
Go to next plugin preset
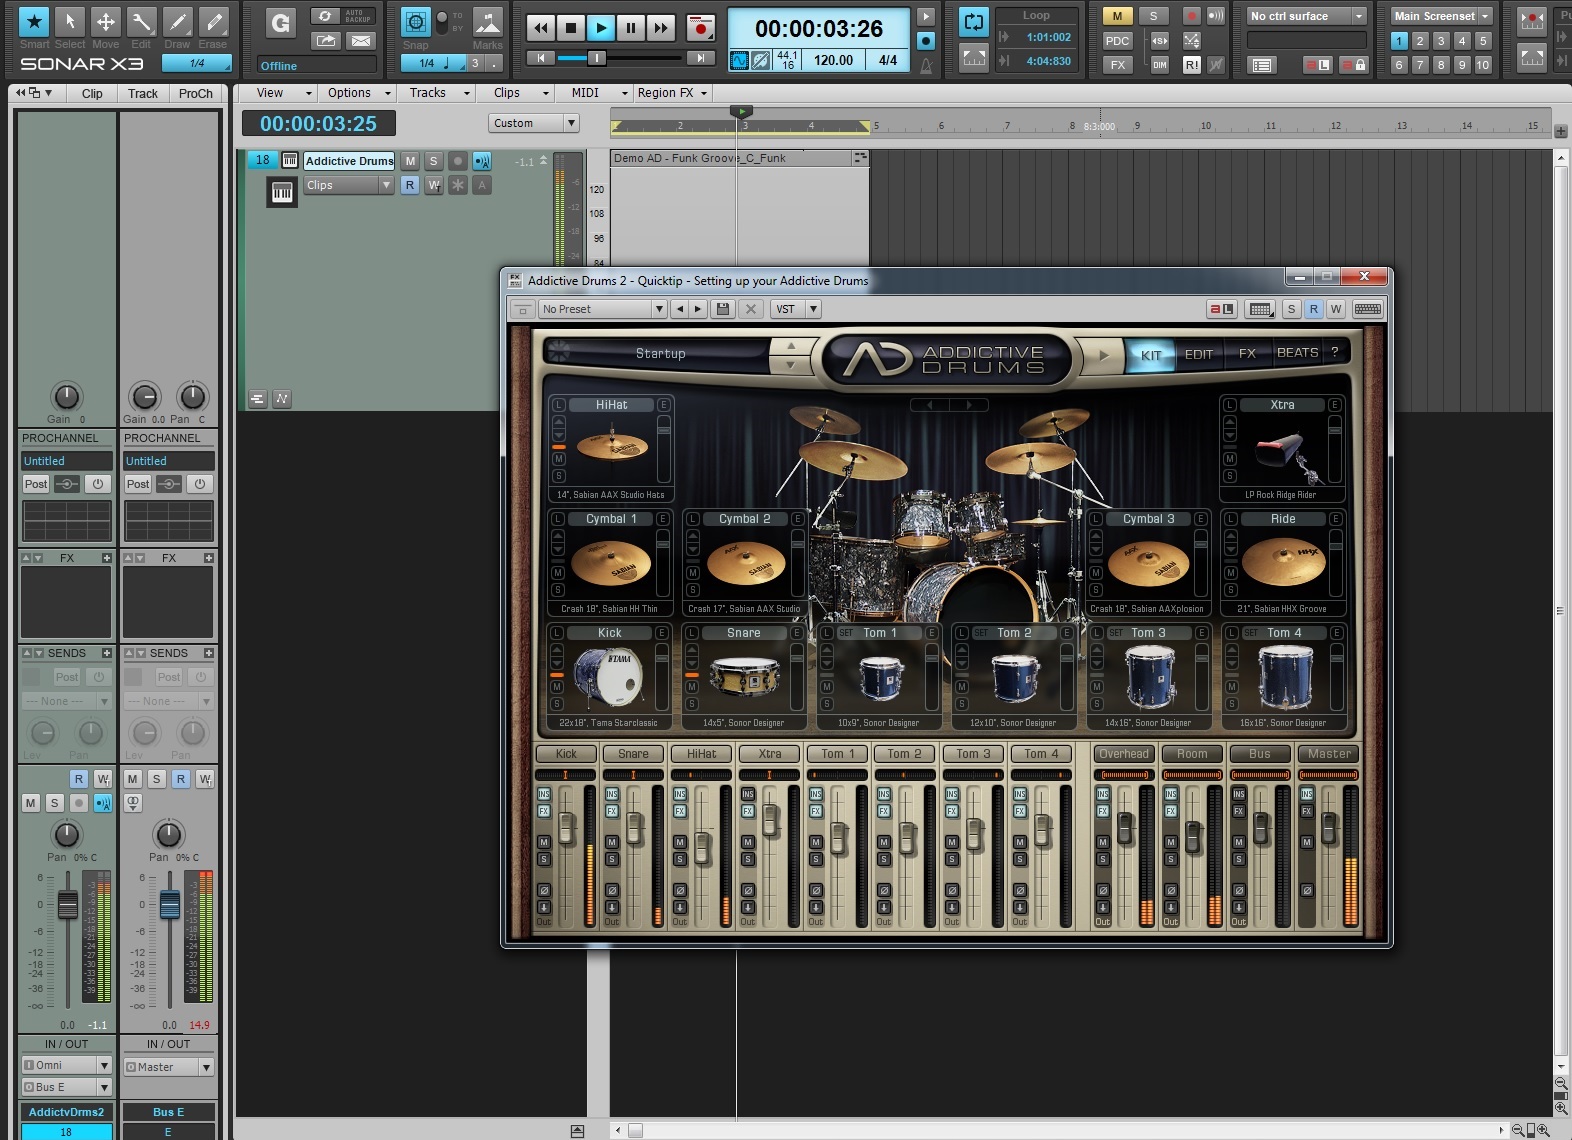pyautogui.click(x=698, y=309)
